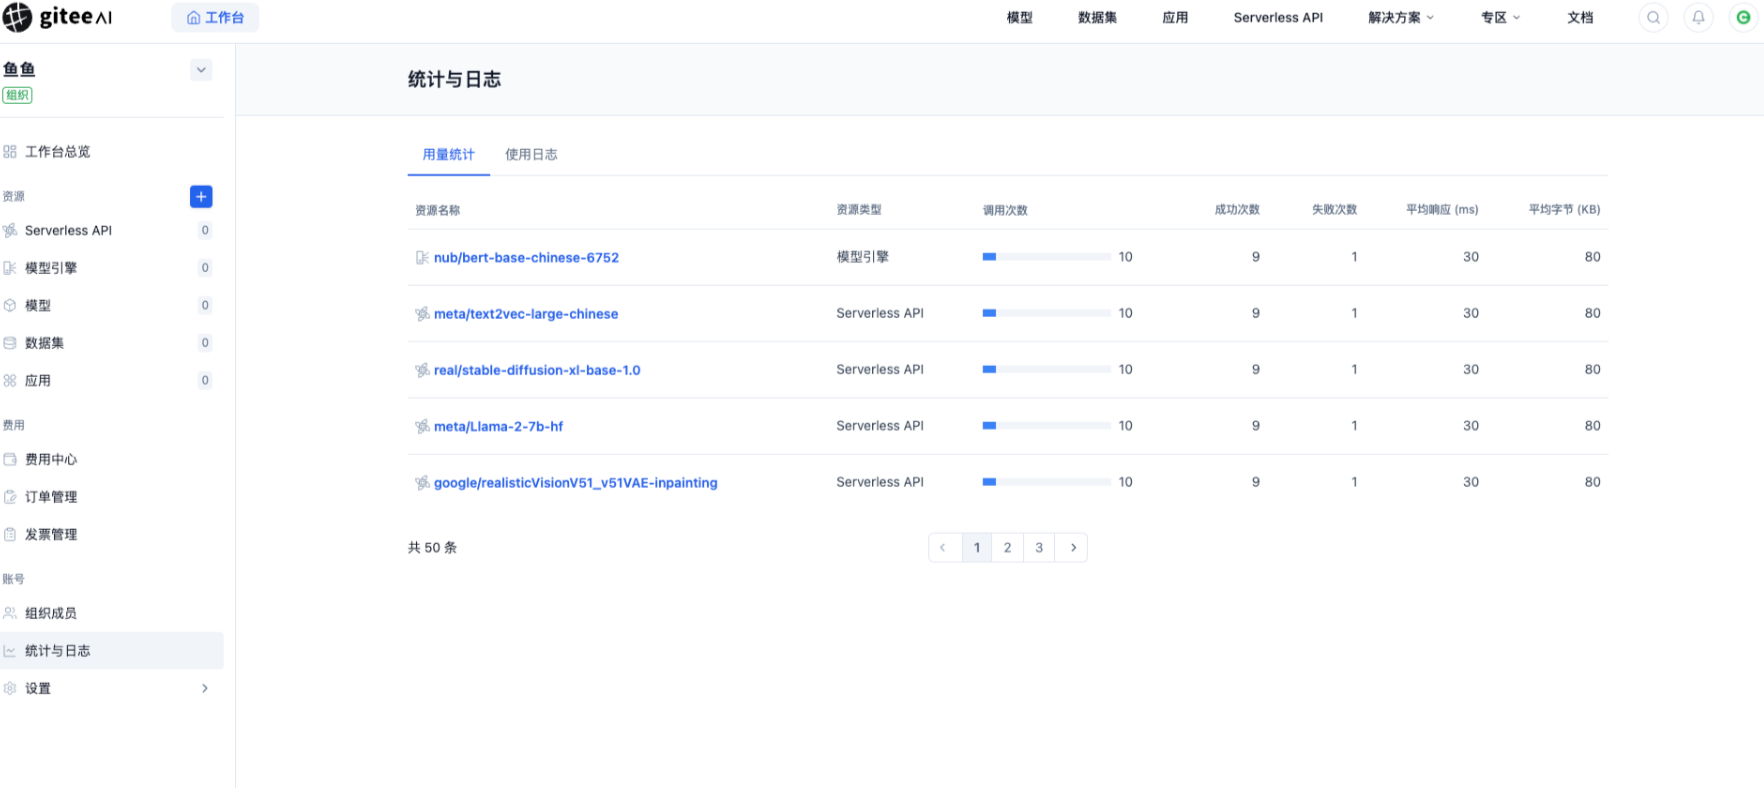Select page 1 in pagination

pos(977,547)
